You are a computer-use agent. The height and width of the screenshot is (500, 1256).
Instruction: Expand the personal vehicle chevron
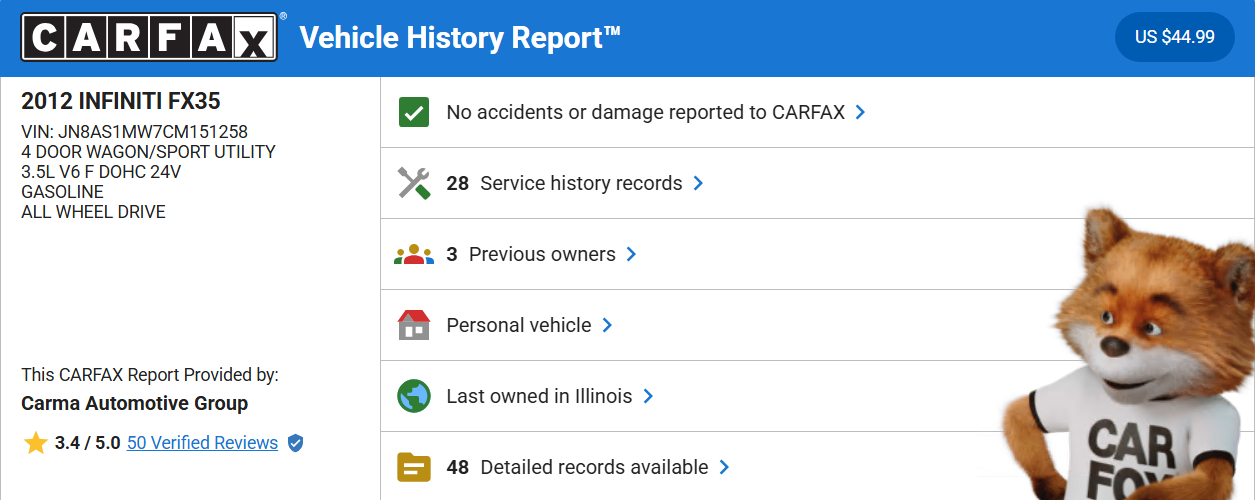(x=607, y=325)
